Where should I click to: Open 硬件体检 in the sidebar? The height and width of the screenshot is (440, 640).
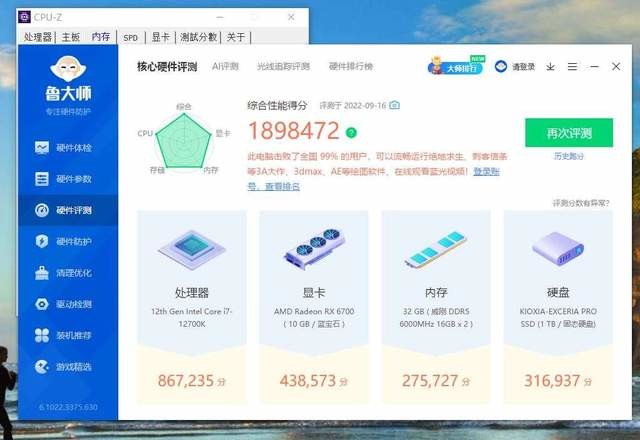tap(68, 148)
